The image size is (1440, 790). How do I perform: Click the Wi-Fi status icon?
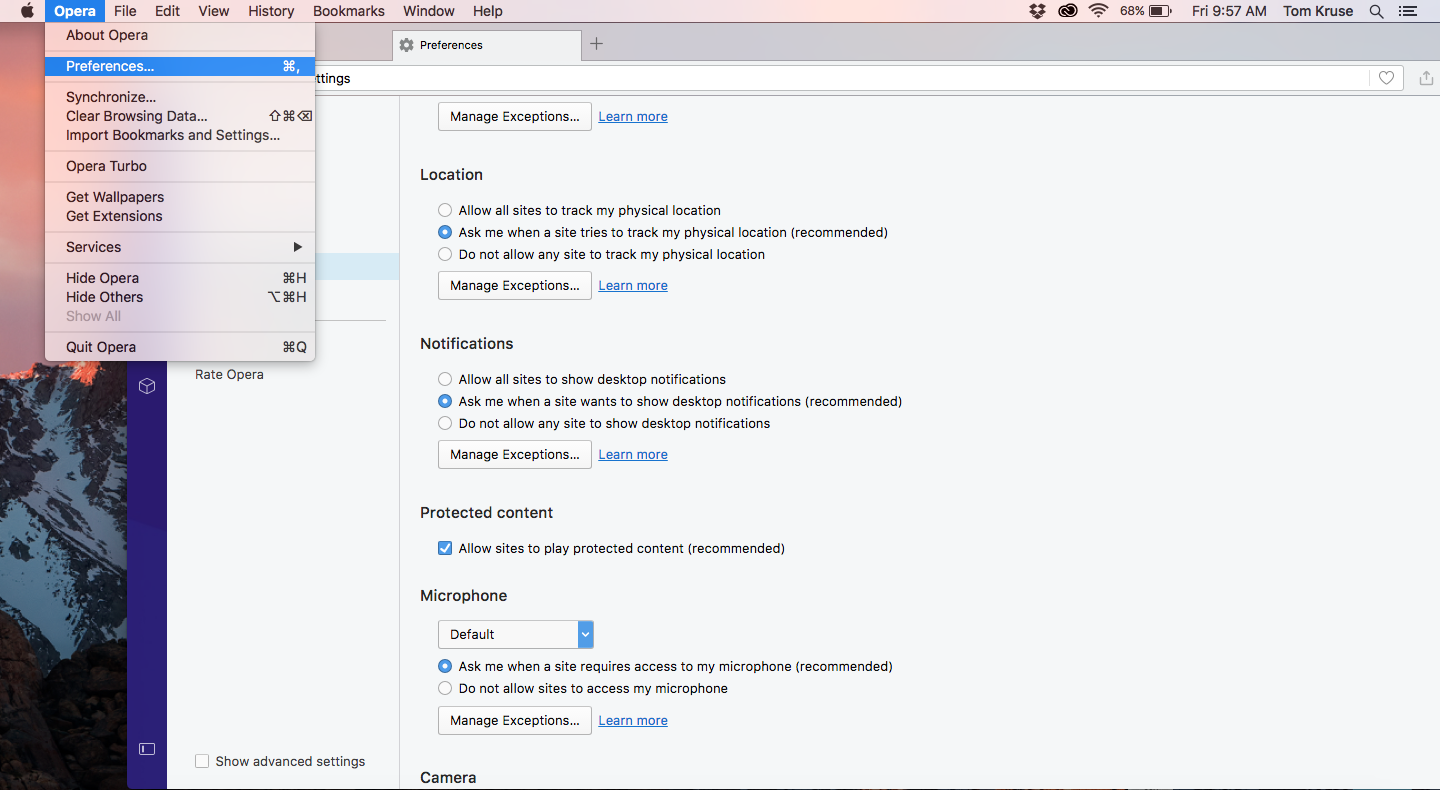click(x=1098, y=11)
